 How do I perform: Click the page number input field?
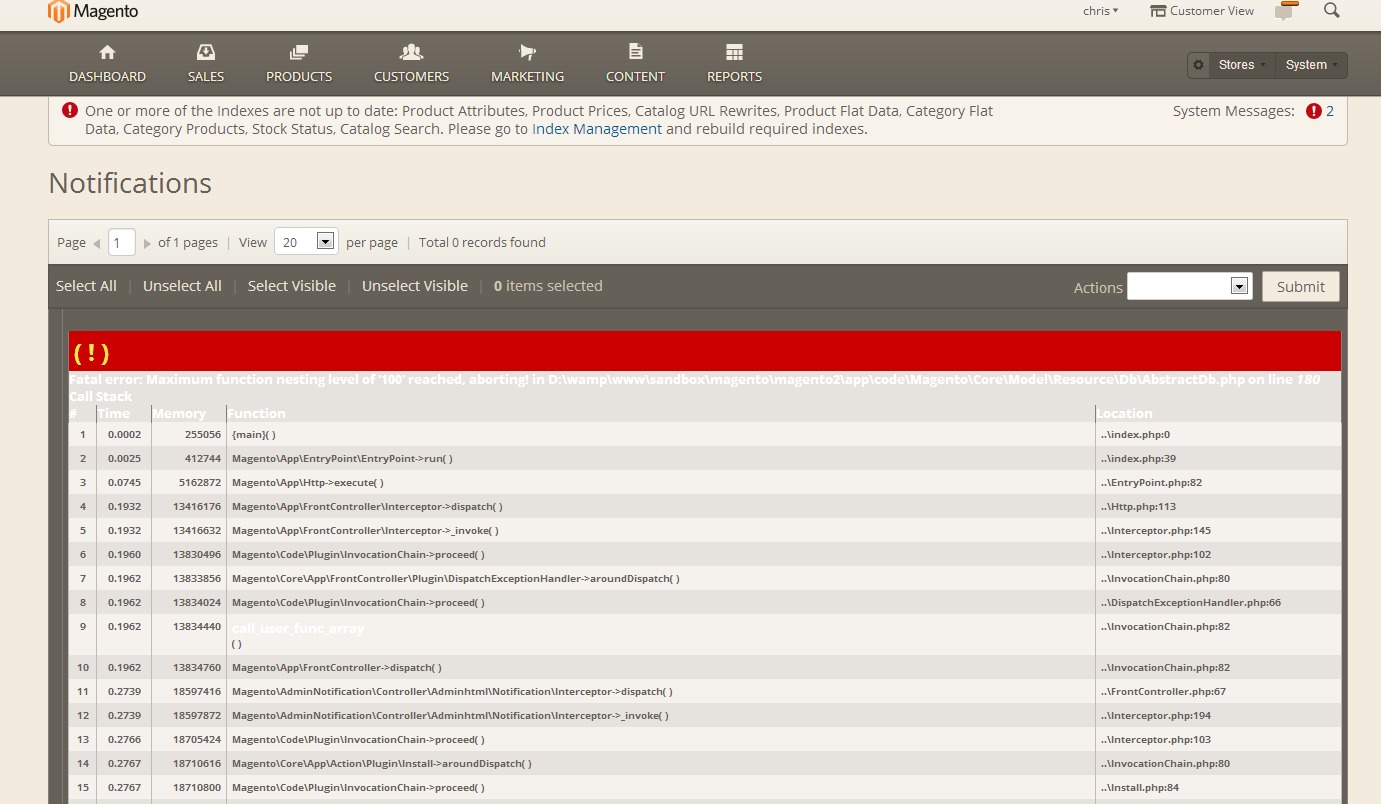122,242
